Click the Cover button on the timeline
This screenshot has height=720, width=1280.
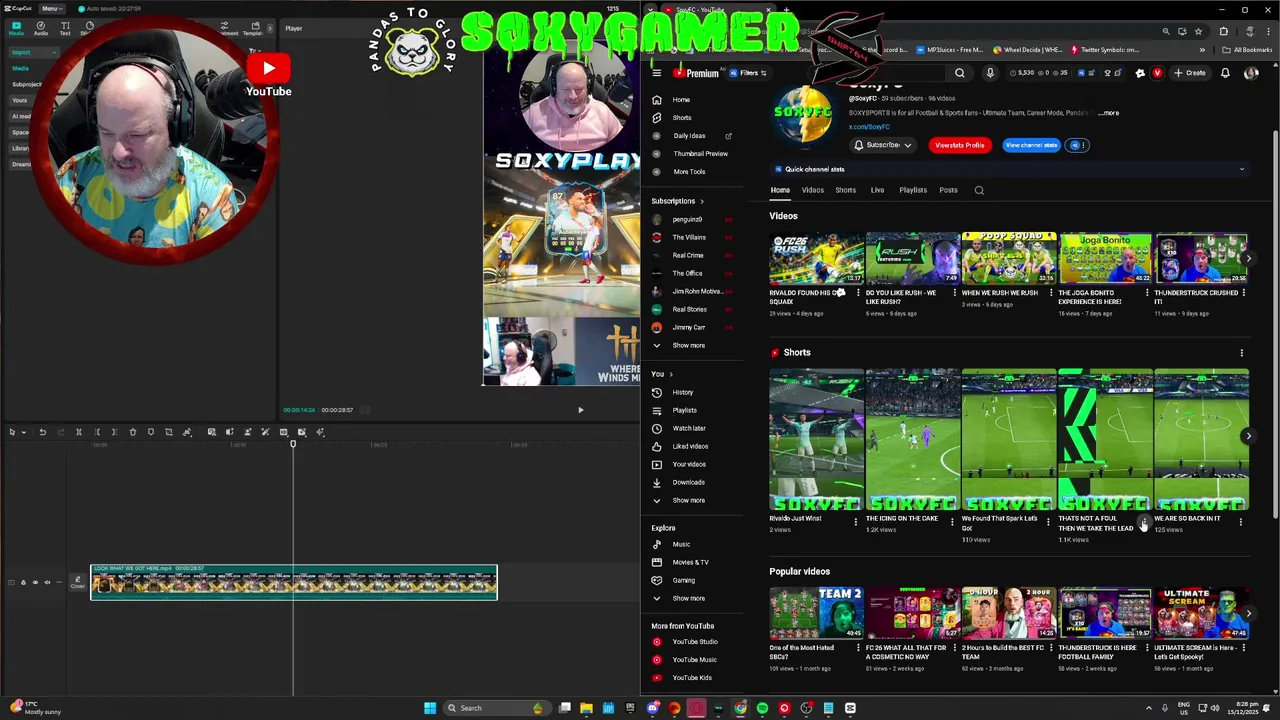click(78, 582)
